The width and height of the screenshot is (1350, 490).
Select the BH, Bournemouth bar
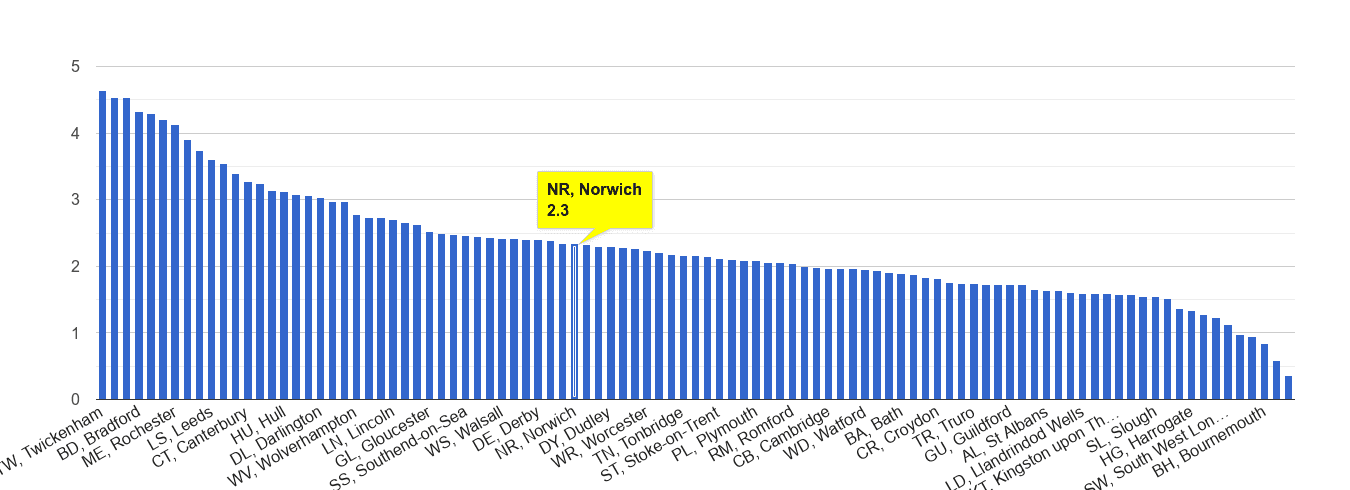pos(1264,371)
